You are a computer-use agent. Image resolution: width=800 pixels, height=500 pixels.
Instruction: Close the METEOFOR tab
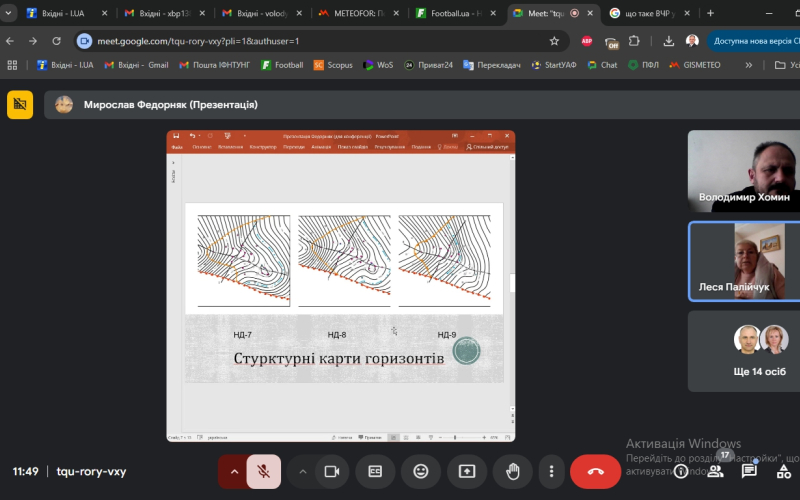click(x=396, y=13)
